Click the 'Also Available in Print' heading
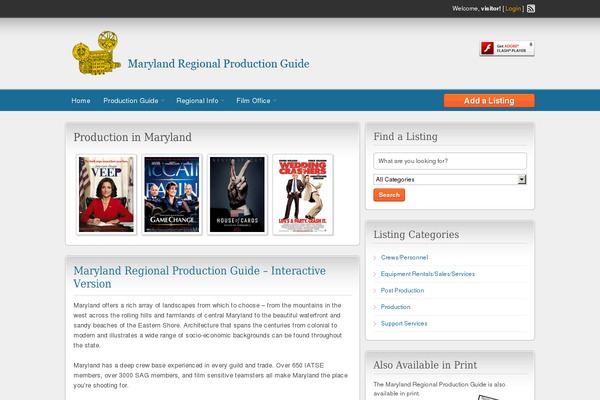The image size is (600, 400). pos(425,365)
